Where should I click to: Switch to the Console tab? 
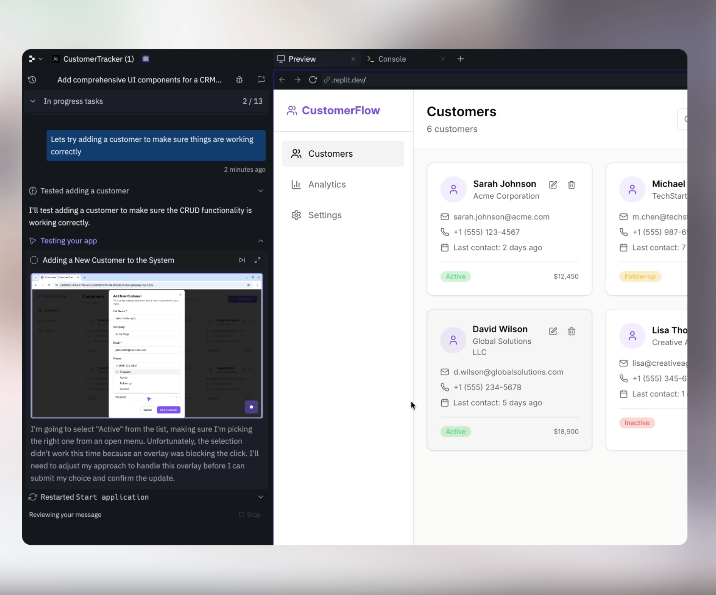pos(392,59)
